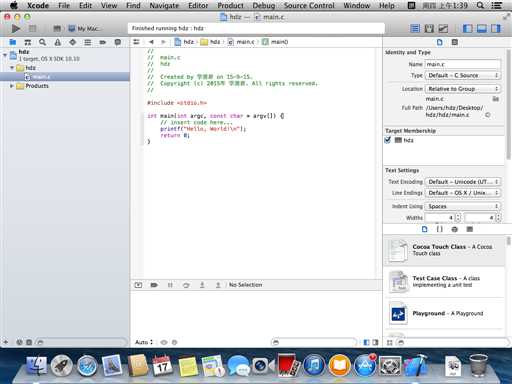The image size is (512, 384).
Task: Open the Issue navigator tab
Action: pos(58,42)
